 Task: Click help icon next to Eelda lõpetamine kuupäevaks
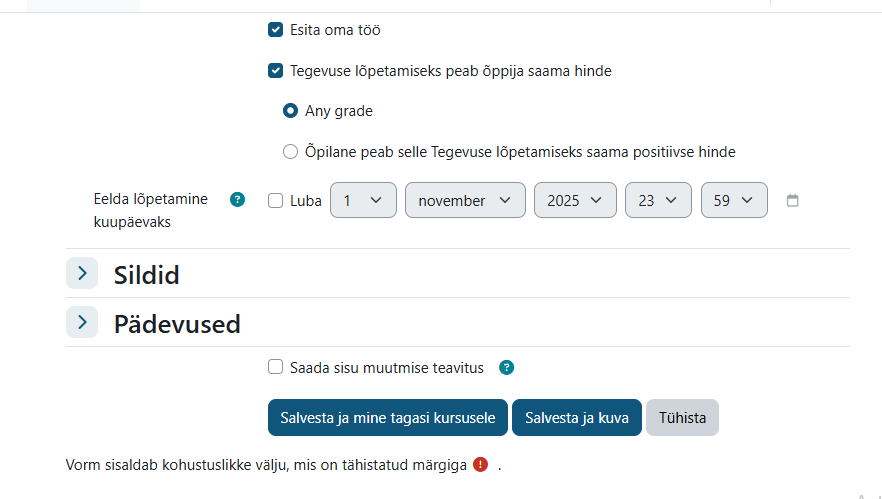pyautogui.click(x=237, y=200)
